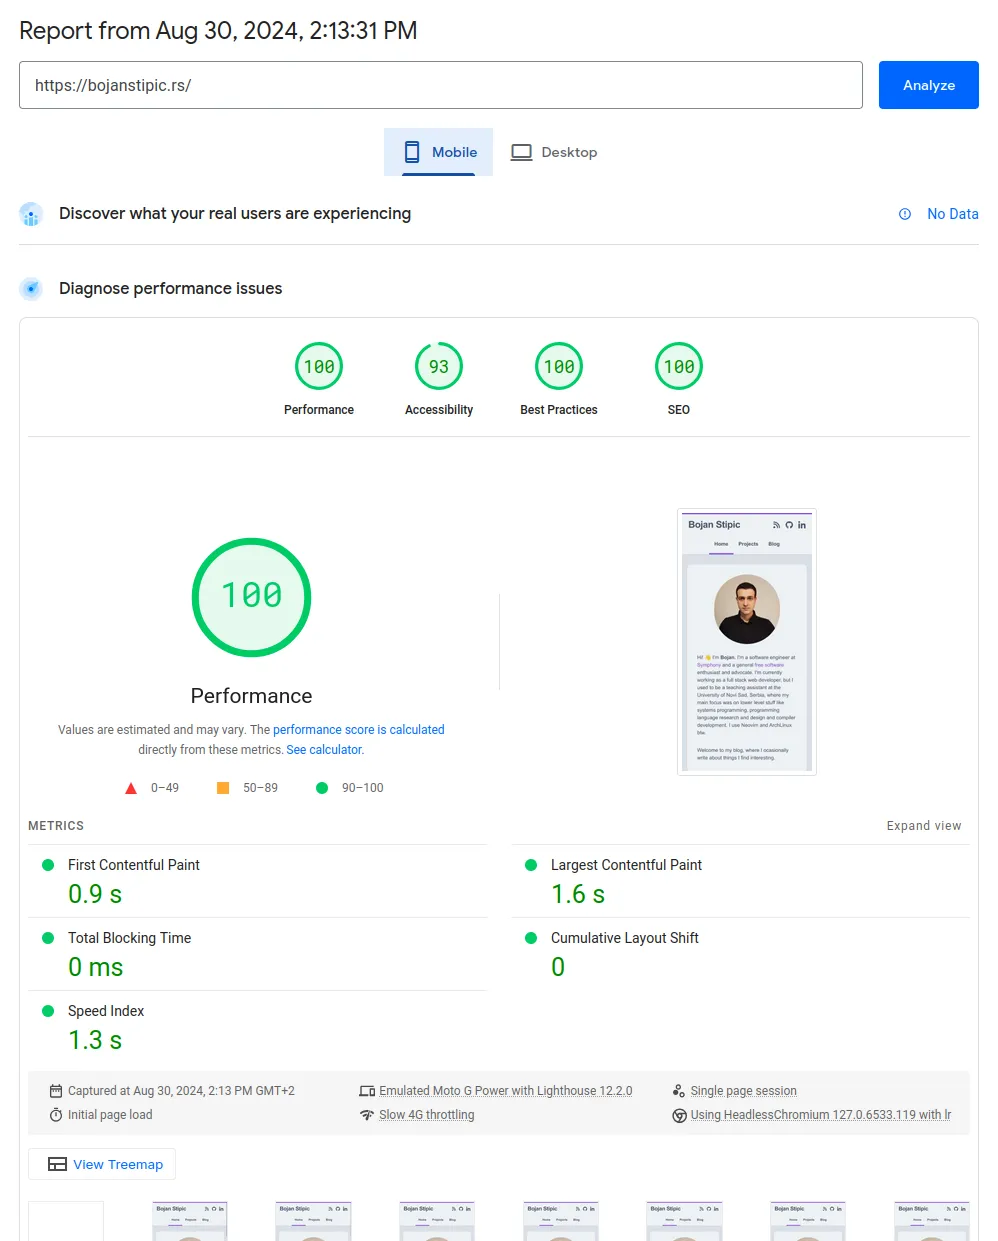Image resolution: width=998 pixels, height=1241 pixels.
Task: Click the performance score is calculated link
Action: coord(358,729)
